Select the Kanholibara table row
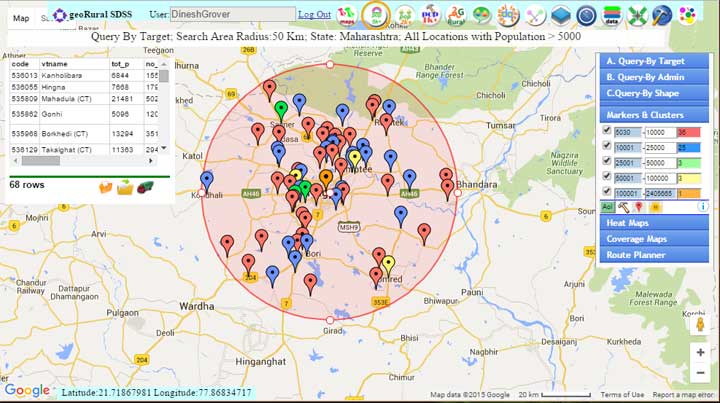The image size is (720, 403). 84,75
